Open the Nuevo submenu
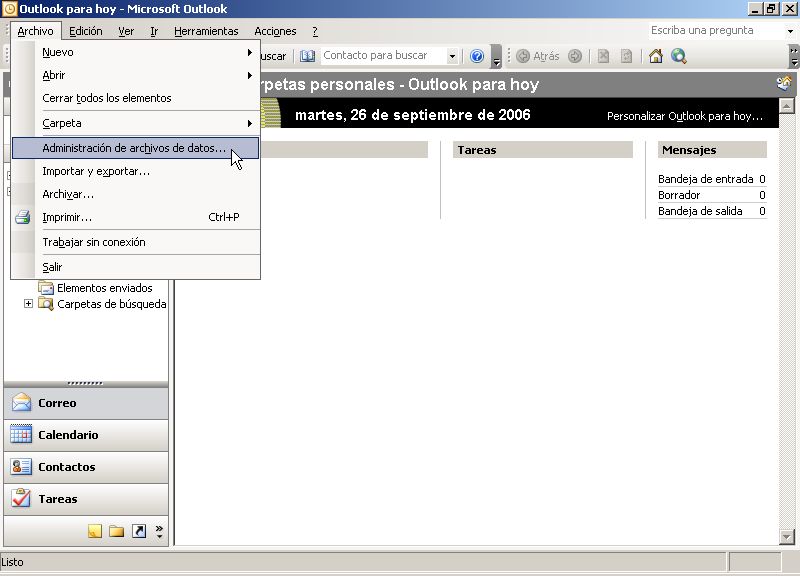 click(135, 52)
